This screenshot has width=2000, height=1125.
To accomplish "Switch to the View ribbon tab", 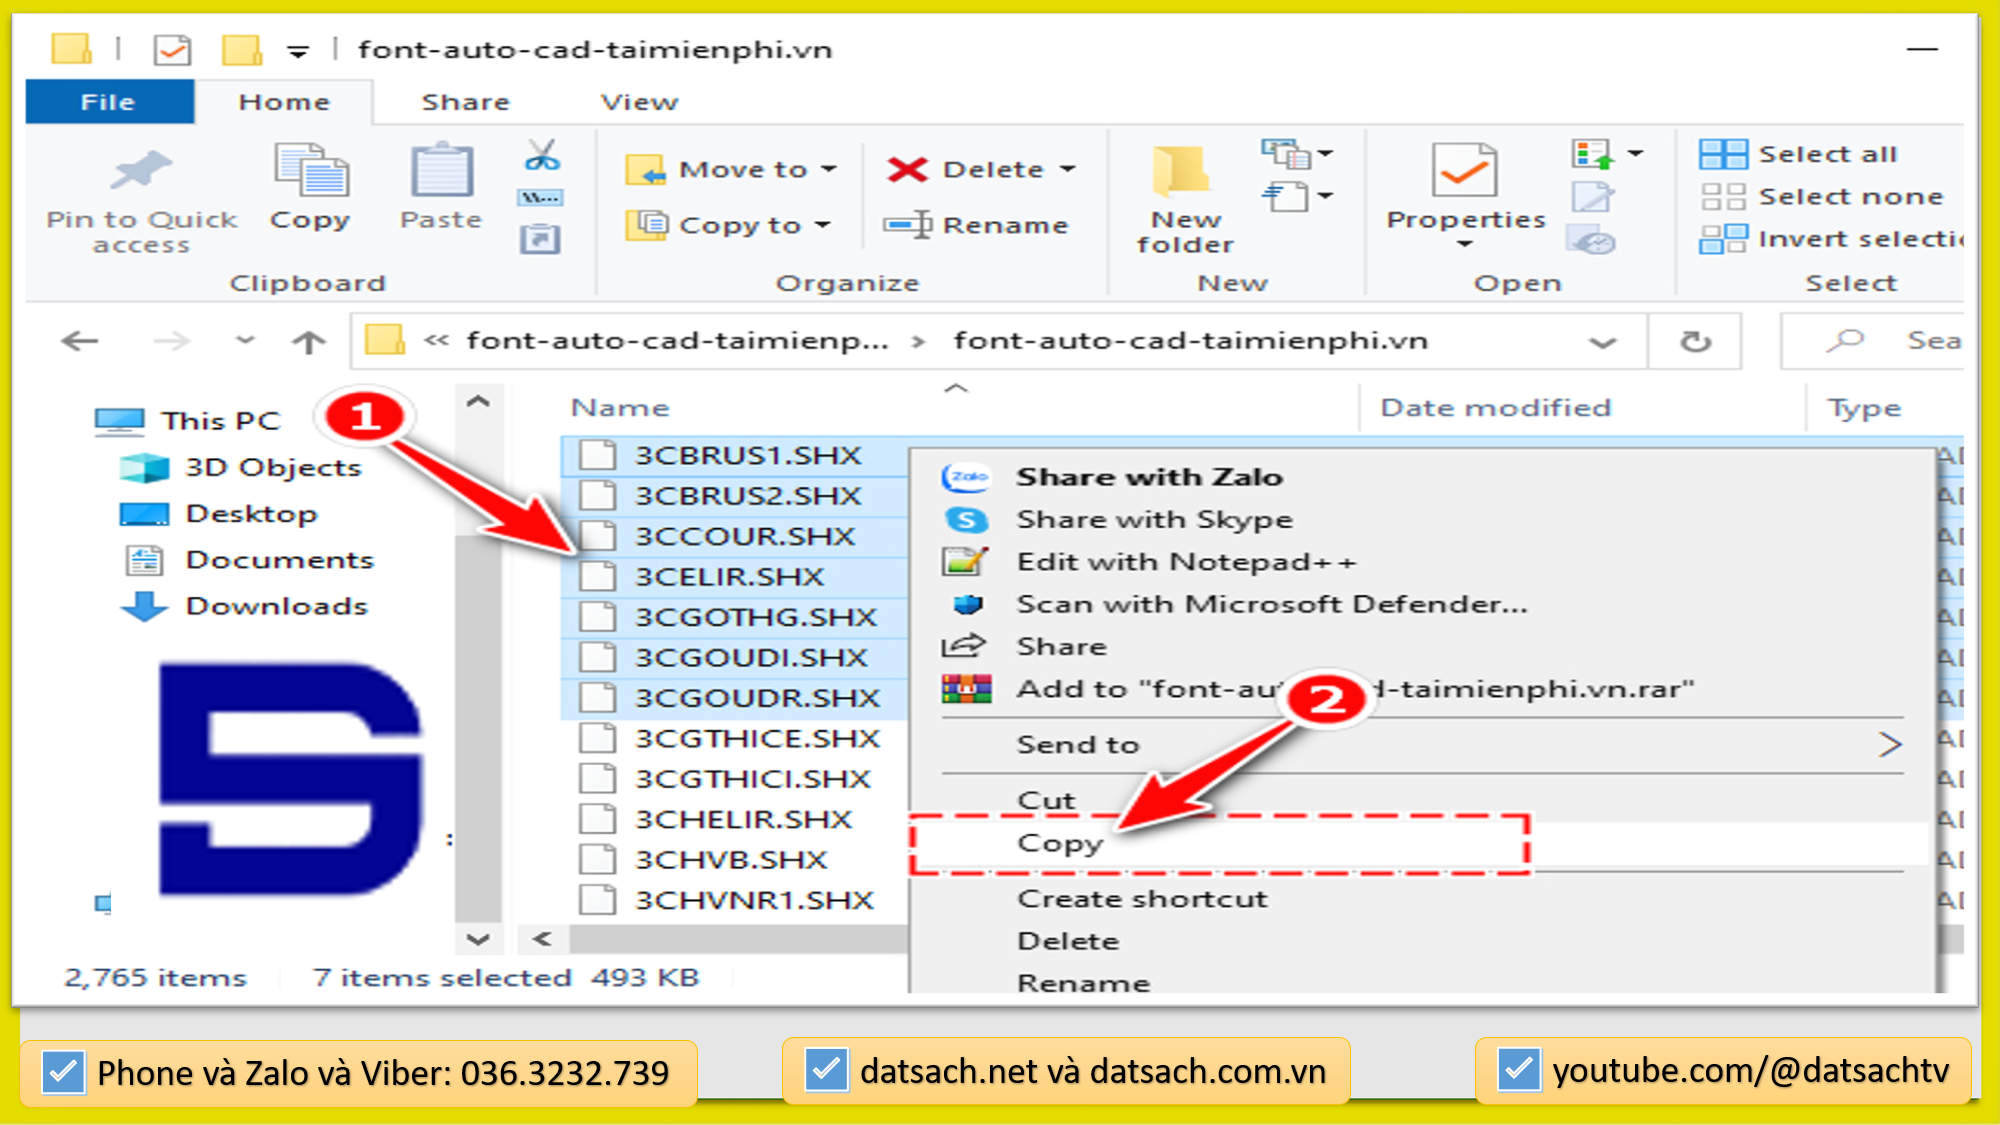I will coord(638,101).
